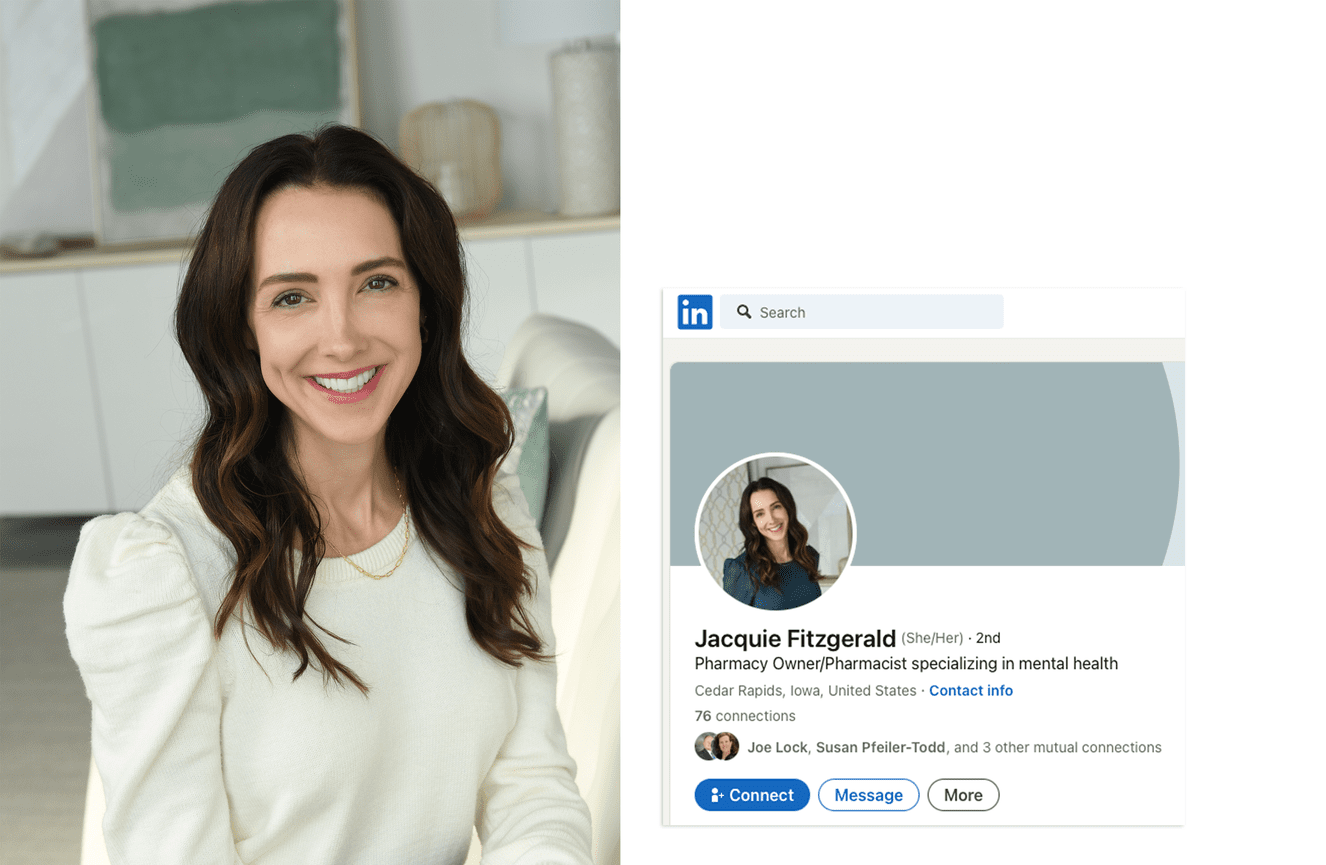Click the magnifying glass search icon
Screen dimensions: 1326x865
(744, 312)
